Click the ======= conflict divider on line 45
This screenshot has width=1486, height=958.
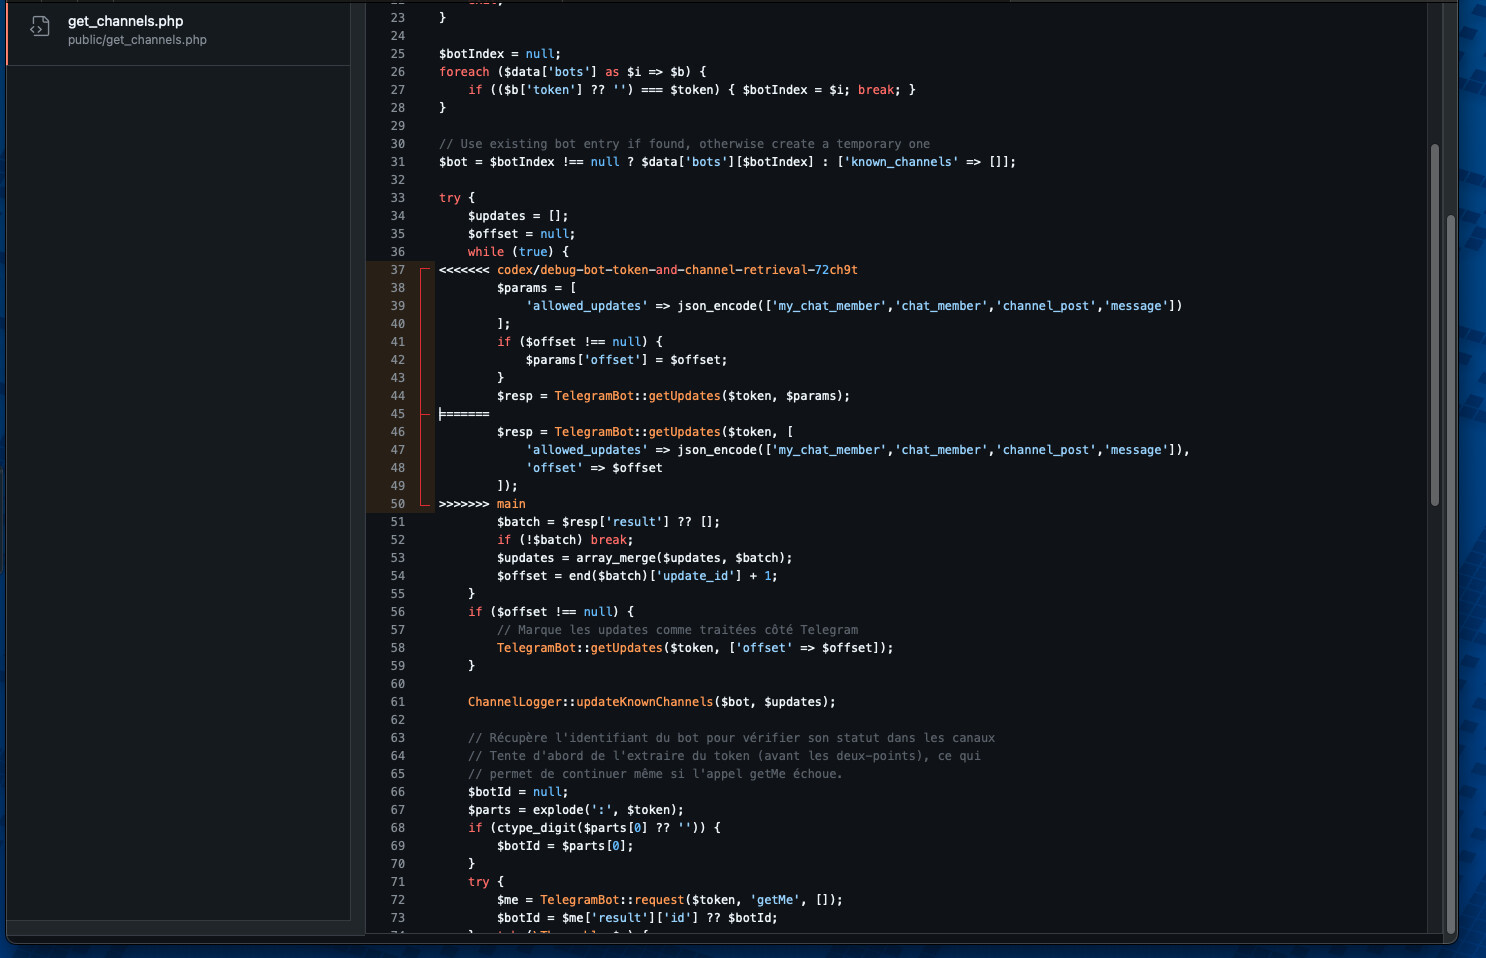(464, 413)
